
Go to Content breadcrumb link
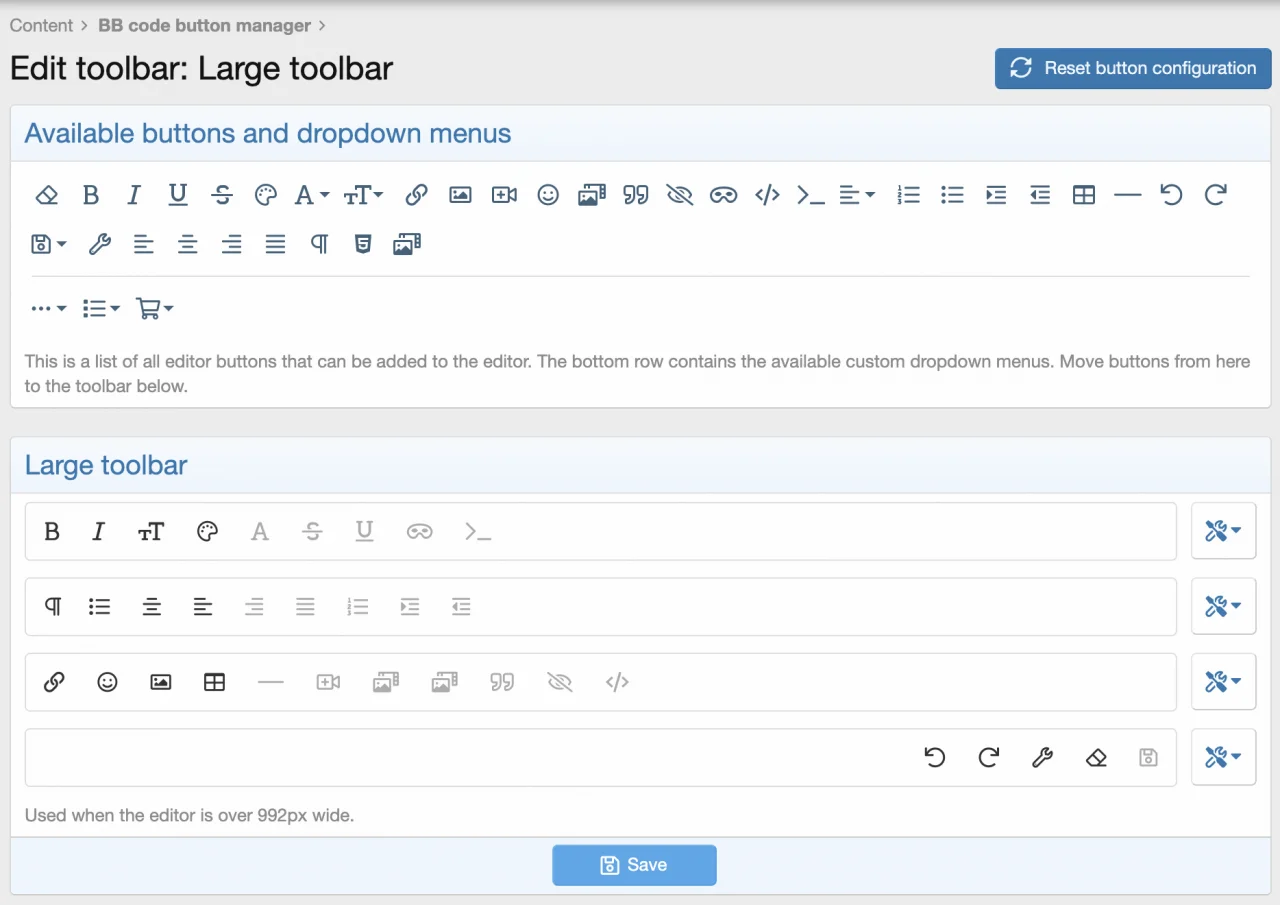click(42, 25)
